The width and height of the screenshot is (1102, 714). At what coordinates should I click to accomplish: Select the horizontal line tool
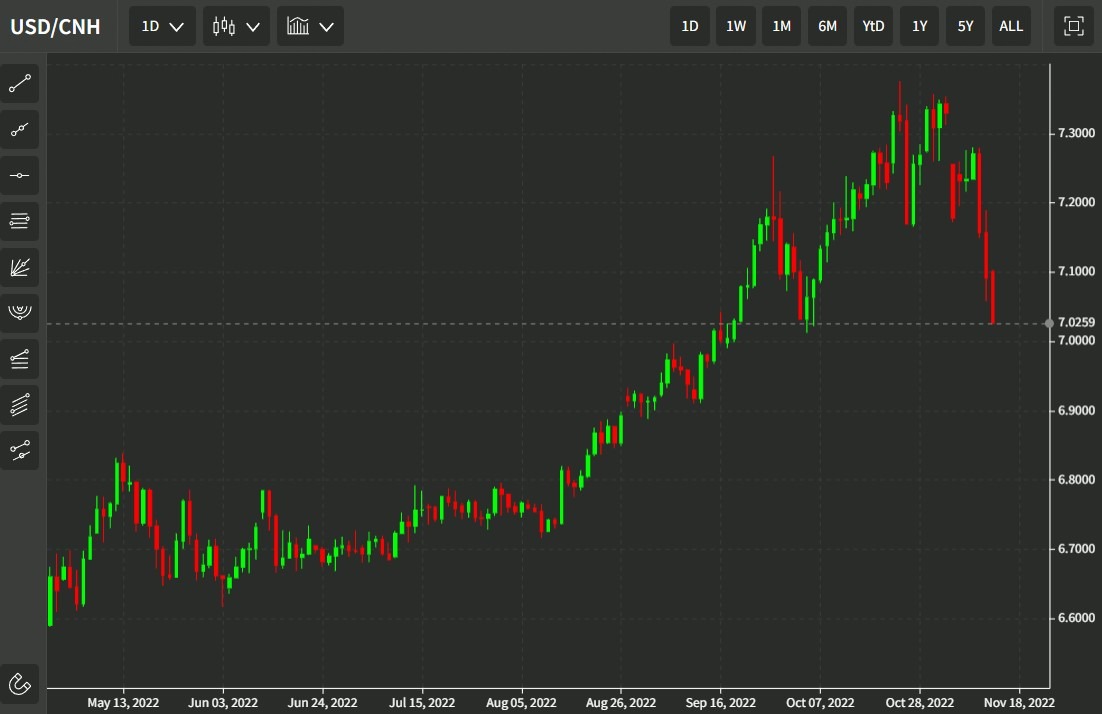20,176
